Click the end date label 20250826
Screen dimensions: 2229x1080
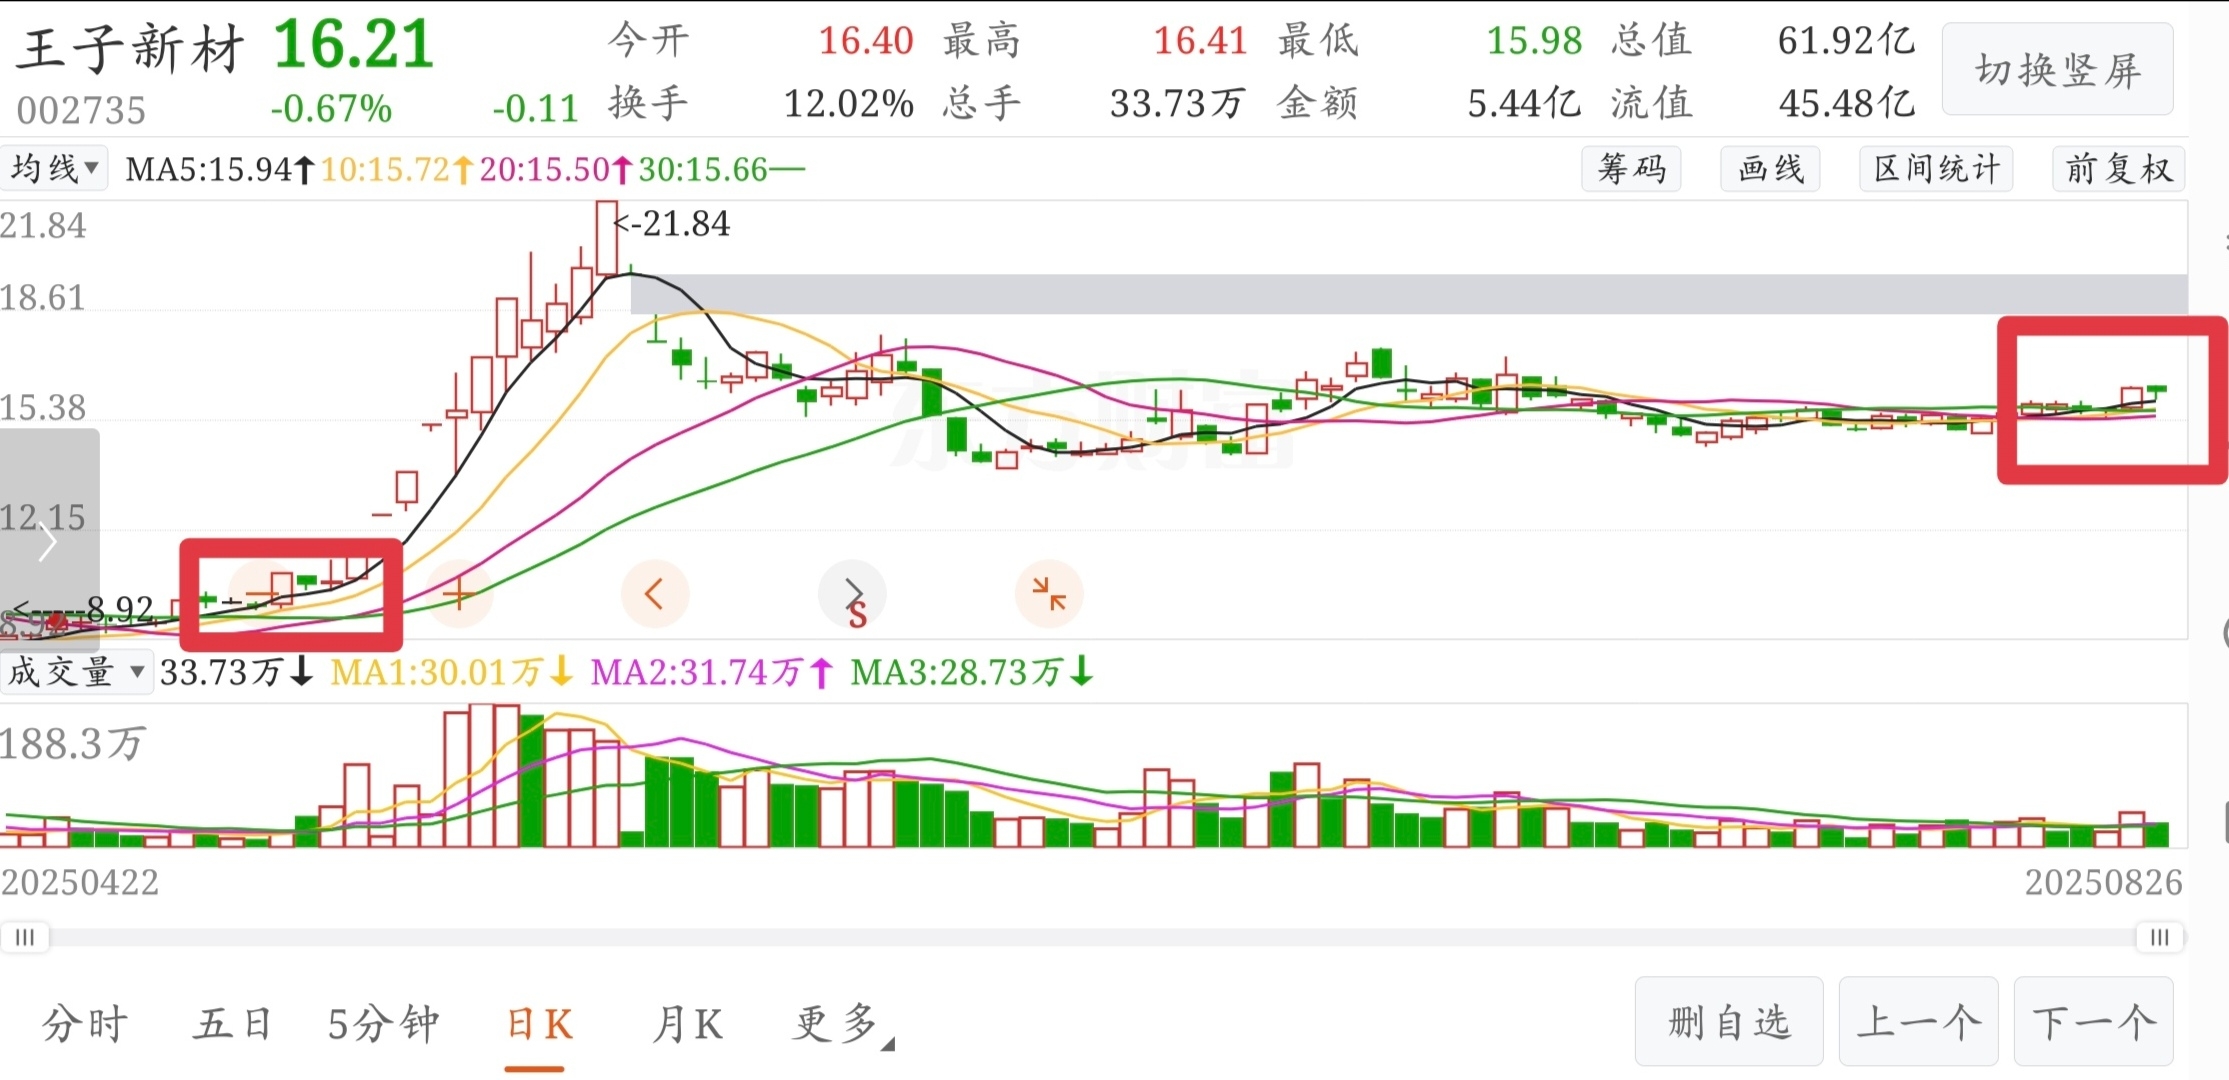(2103, 883)
